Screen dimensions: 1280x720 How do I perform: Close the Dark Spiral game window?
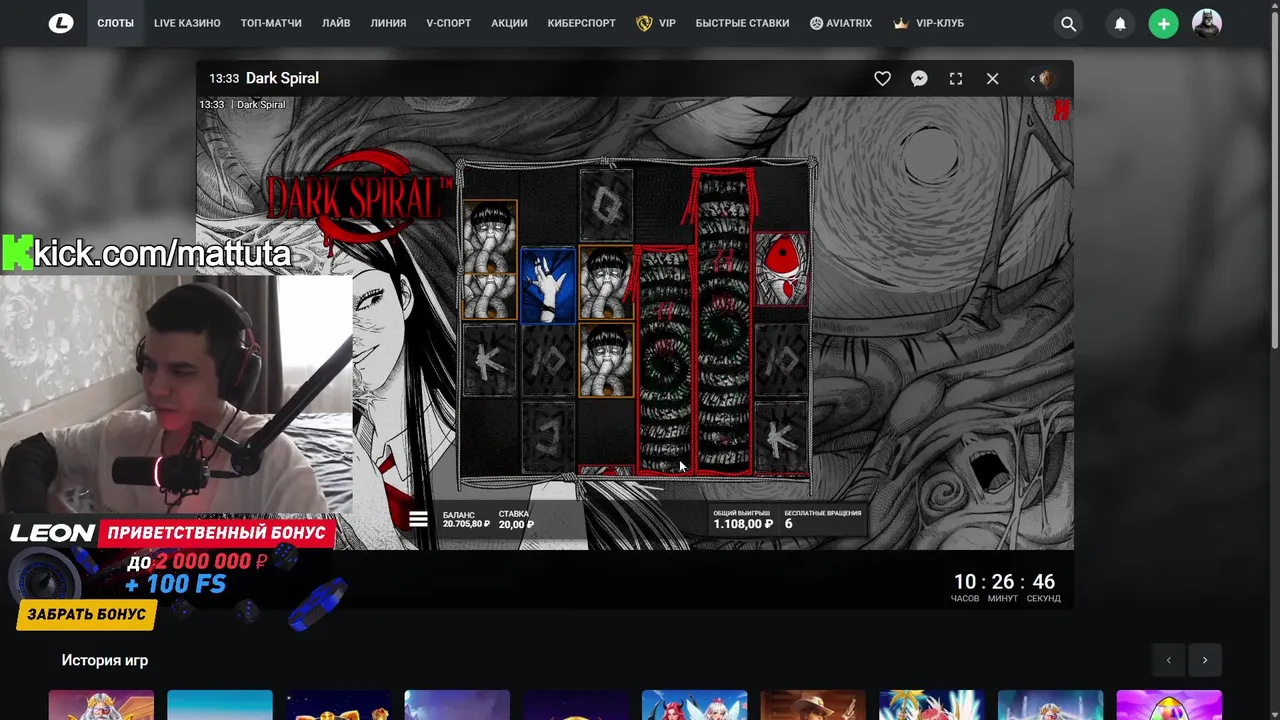click(992, 78)
